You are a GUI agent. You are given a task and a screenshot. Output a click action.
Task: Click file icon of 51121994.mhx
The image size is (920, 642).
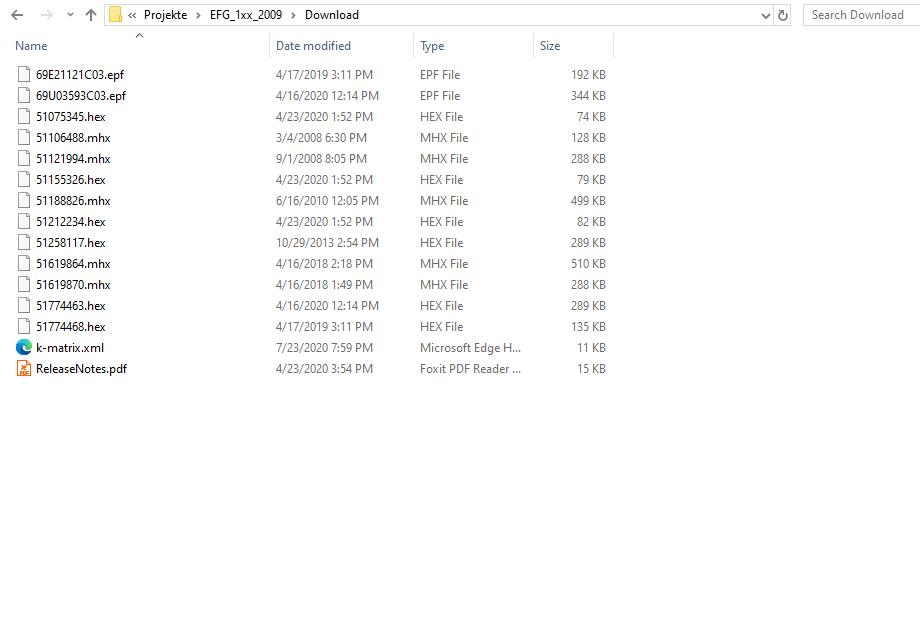(x=23, y=158)
